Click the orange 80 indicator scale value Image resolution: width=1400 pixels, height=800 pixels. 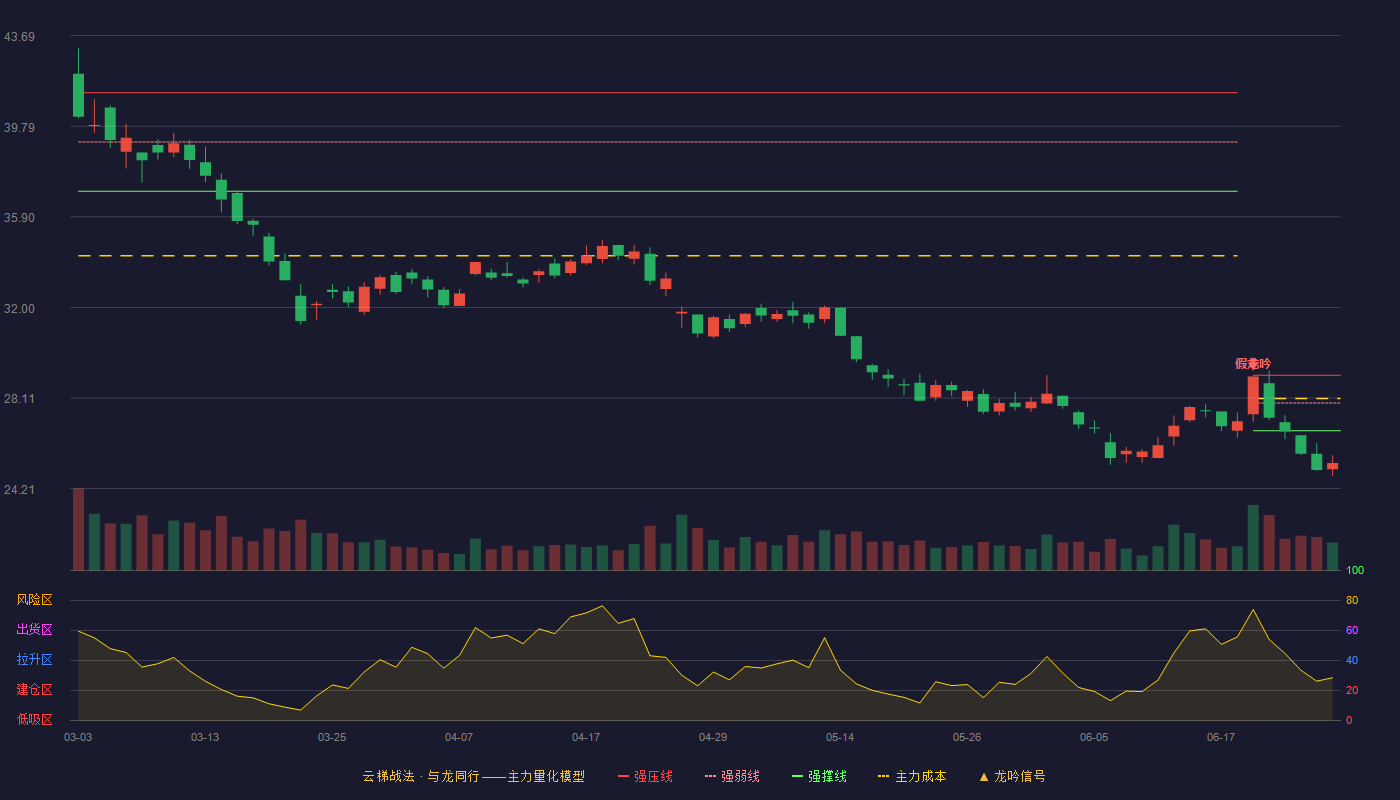point(1351,600)
